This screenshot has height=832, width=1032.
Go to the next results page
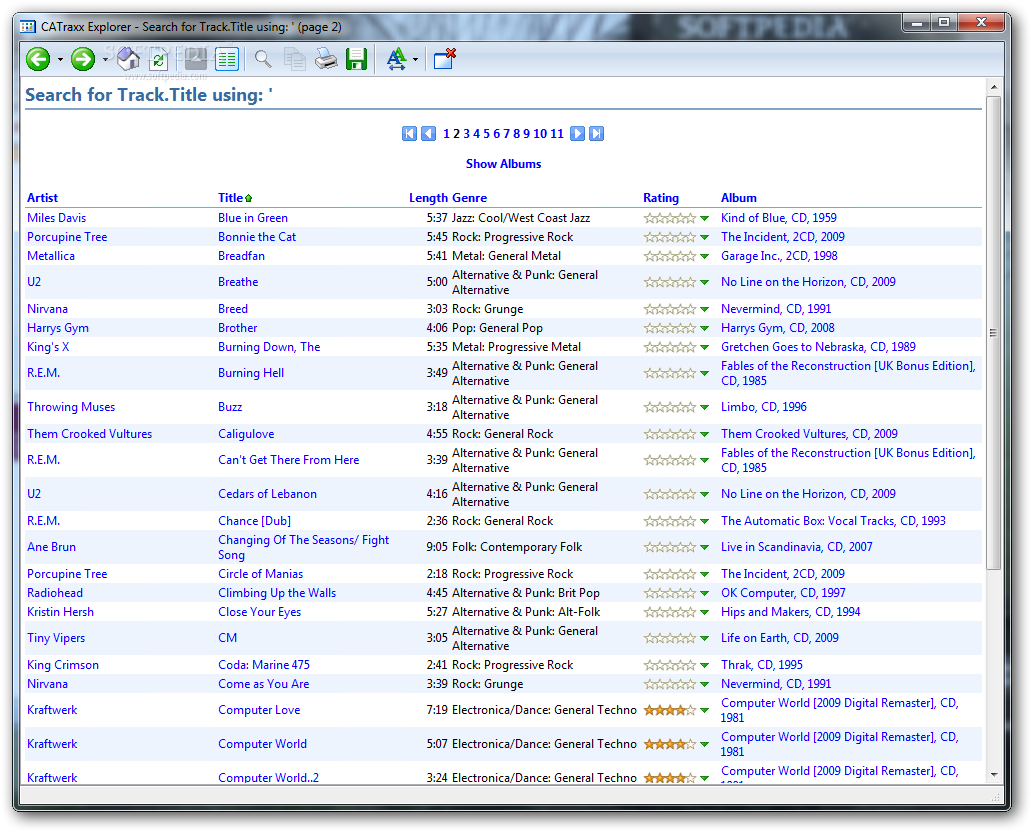(x=577, y=134)
